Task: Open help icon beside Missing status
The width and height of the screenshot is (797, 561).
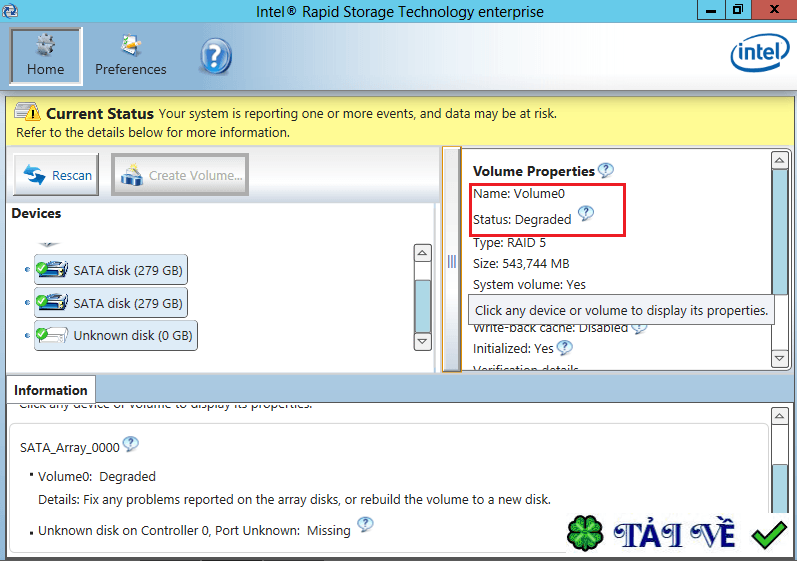Action: coord(365,524)
